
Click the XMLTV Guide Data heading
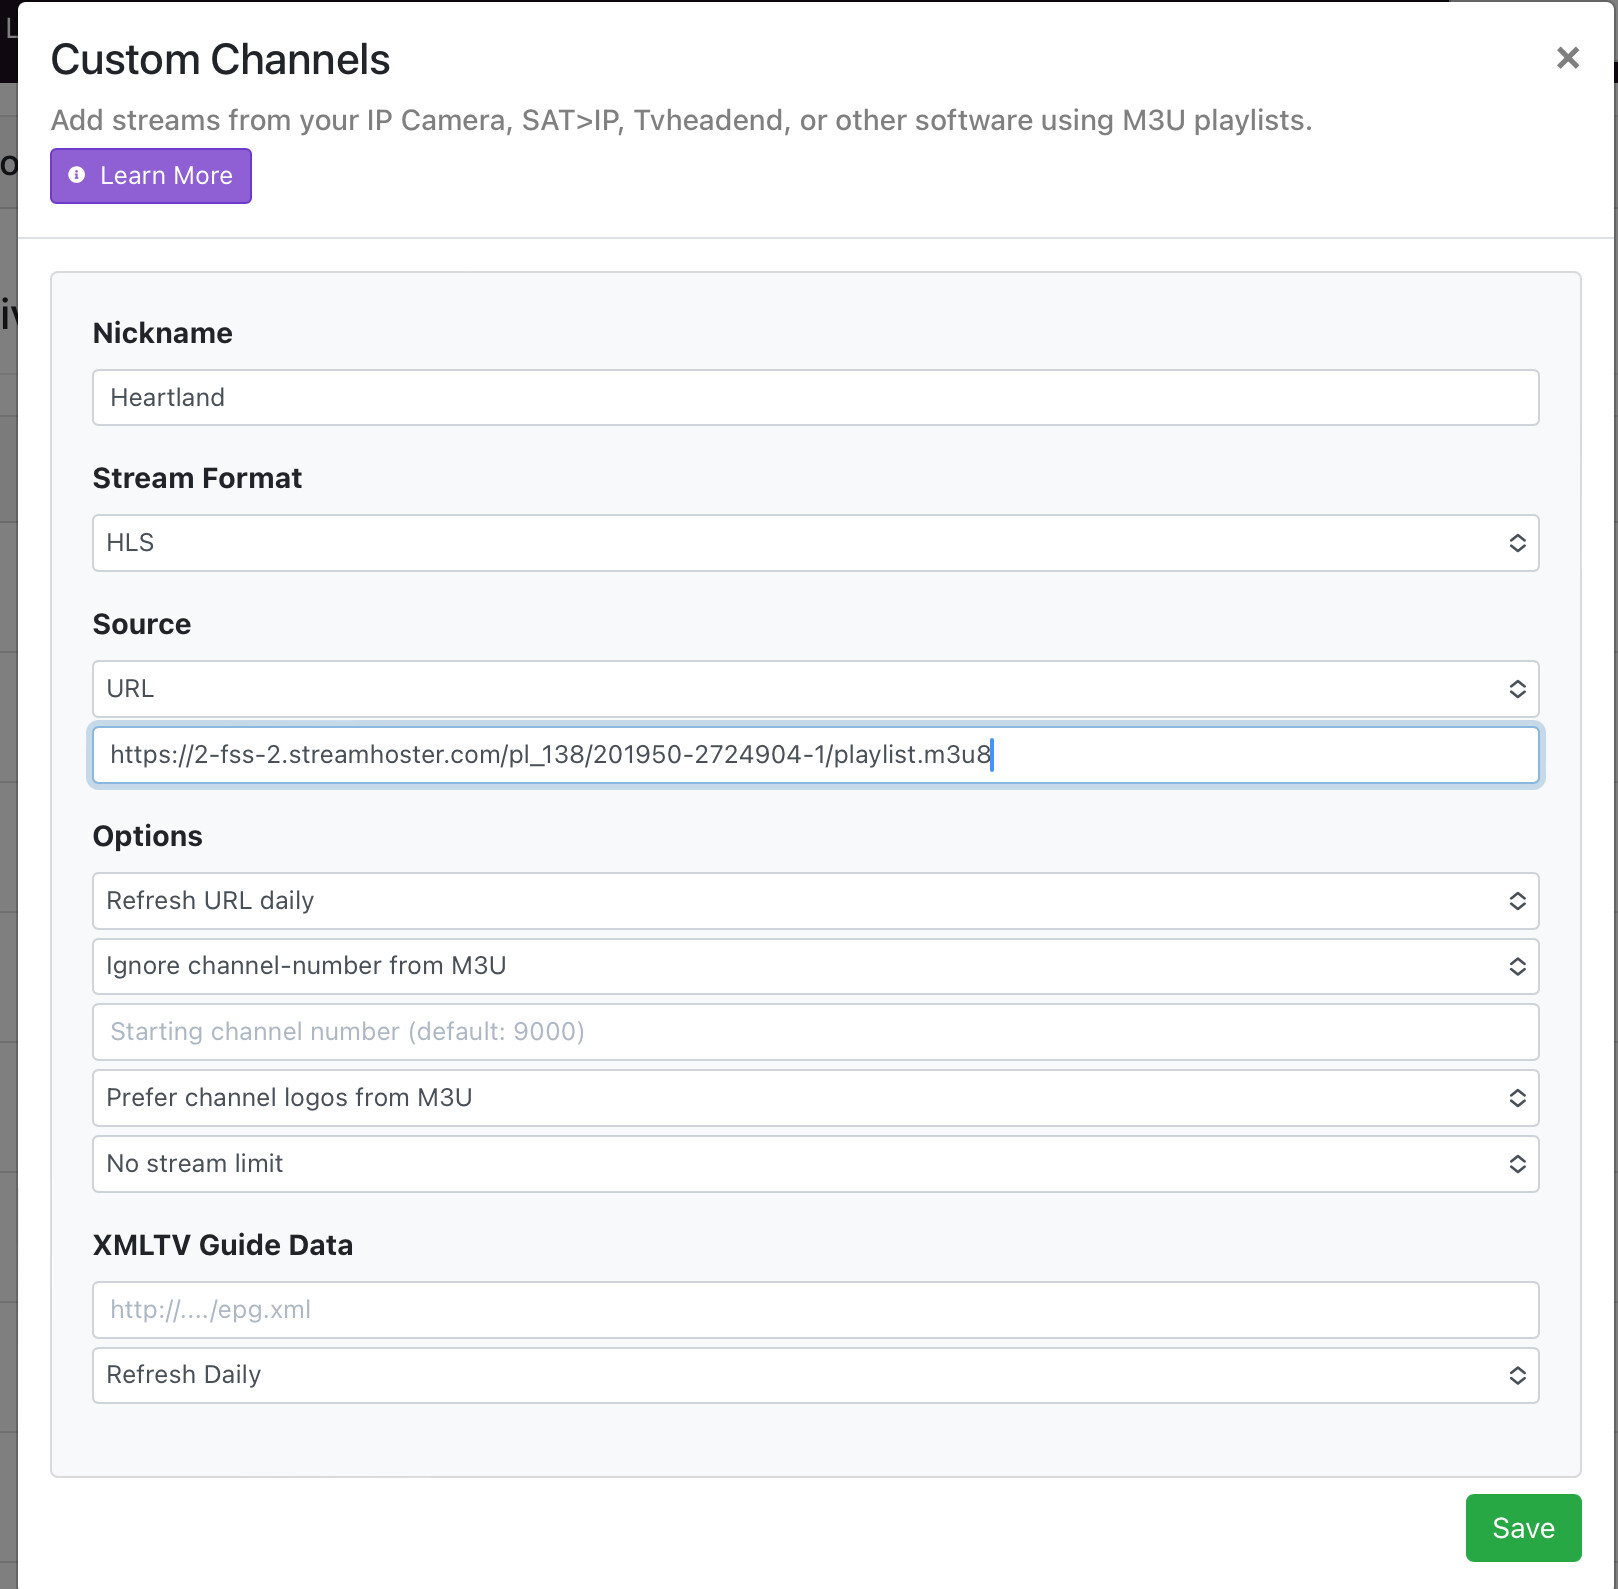pos(222,1245)
